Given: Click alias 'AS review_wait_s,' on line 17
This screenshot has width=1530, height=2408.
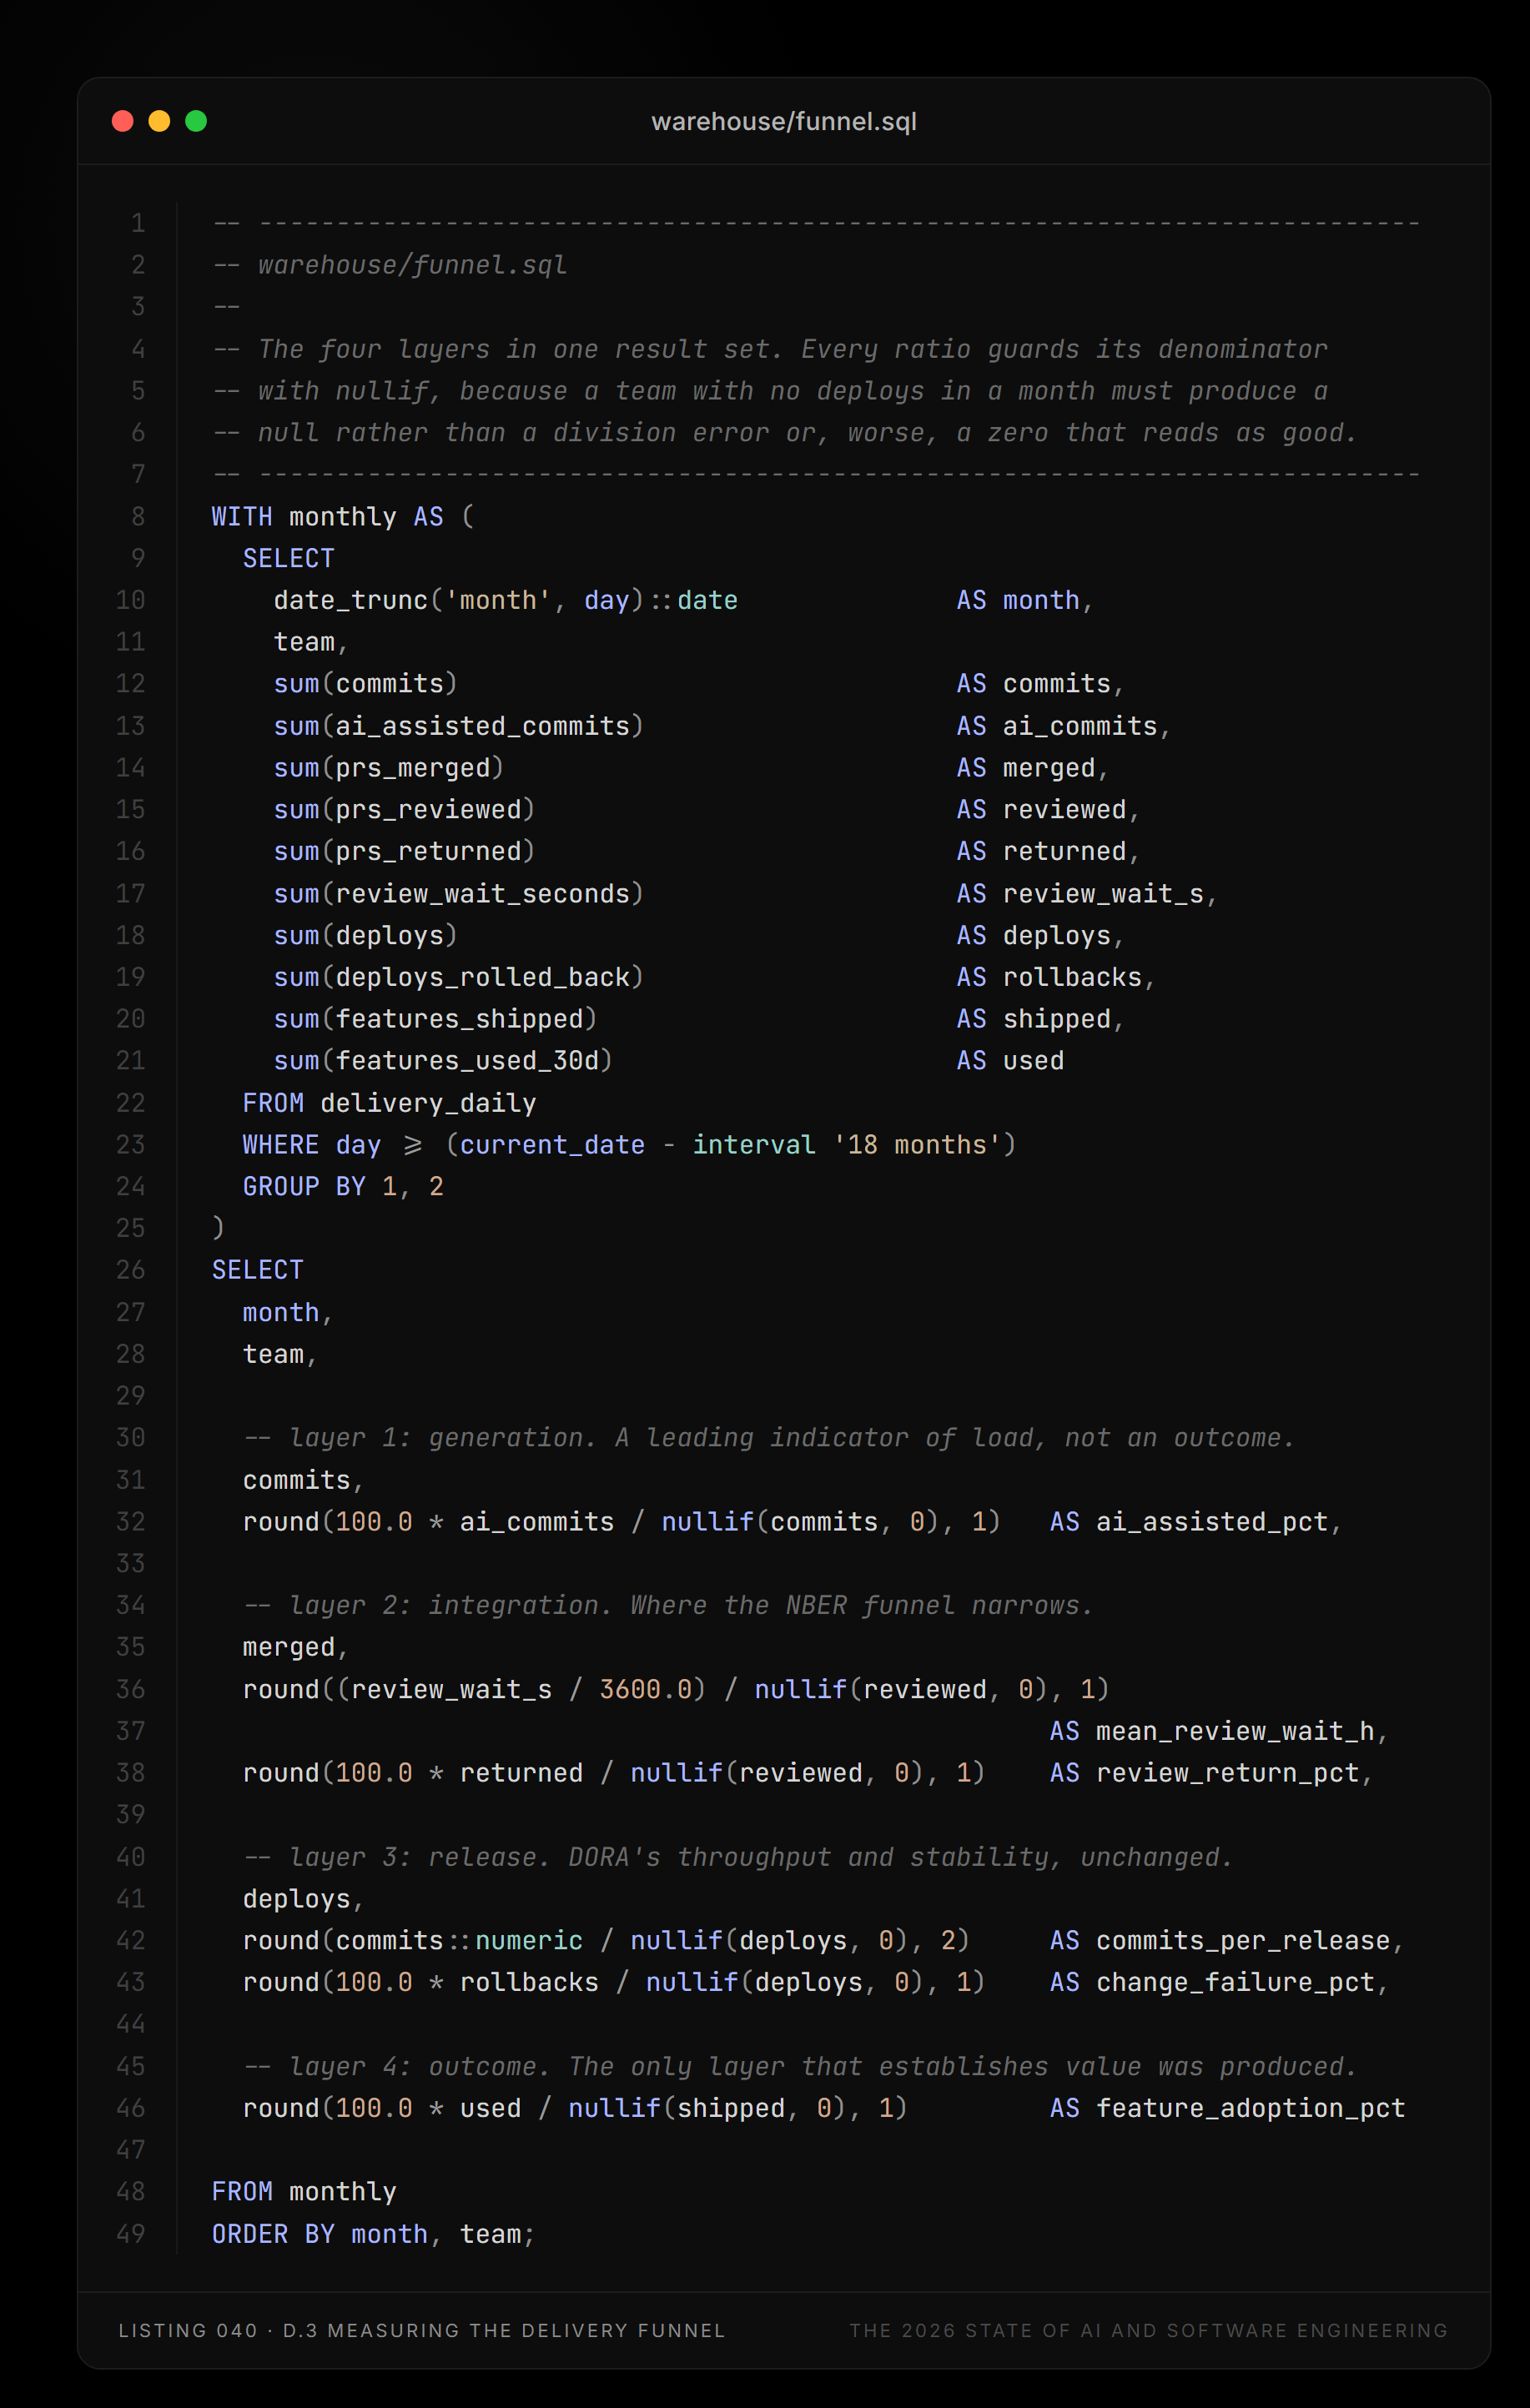Looking at the screenshot, I should pyautogui.click(x=1087, y=894).
